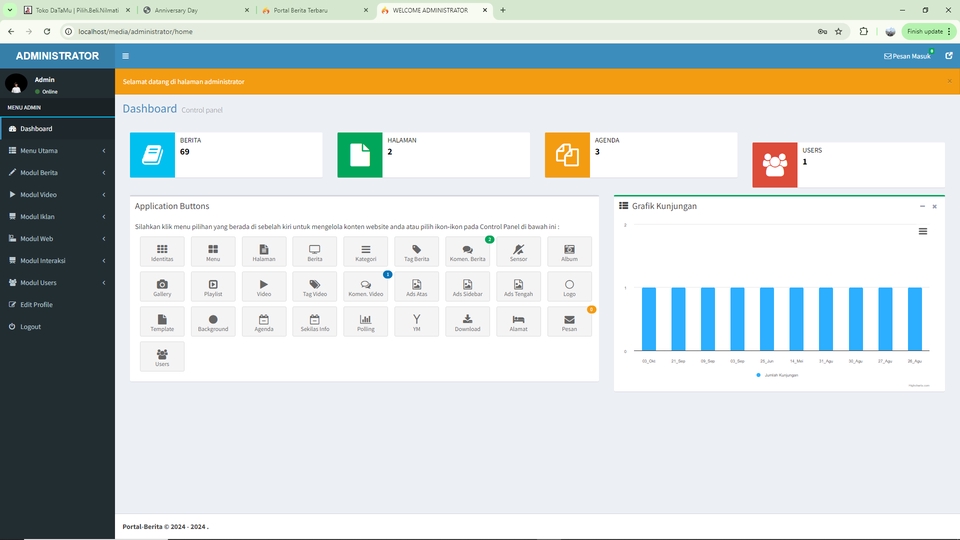Expand the Modul Berita sidebar item
Viewport: 960px width, 540px height.
pyautogui.click(x=58, y=173)
